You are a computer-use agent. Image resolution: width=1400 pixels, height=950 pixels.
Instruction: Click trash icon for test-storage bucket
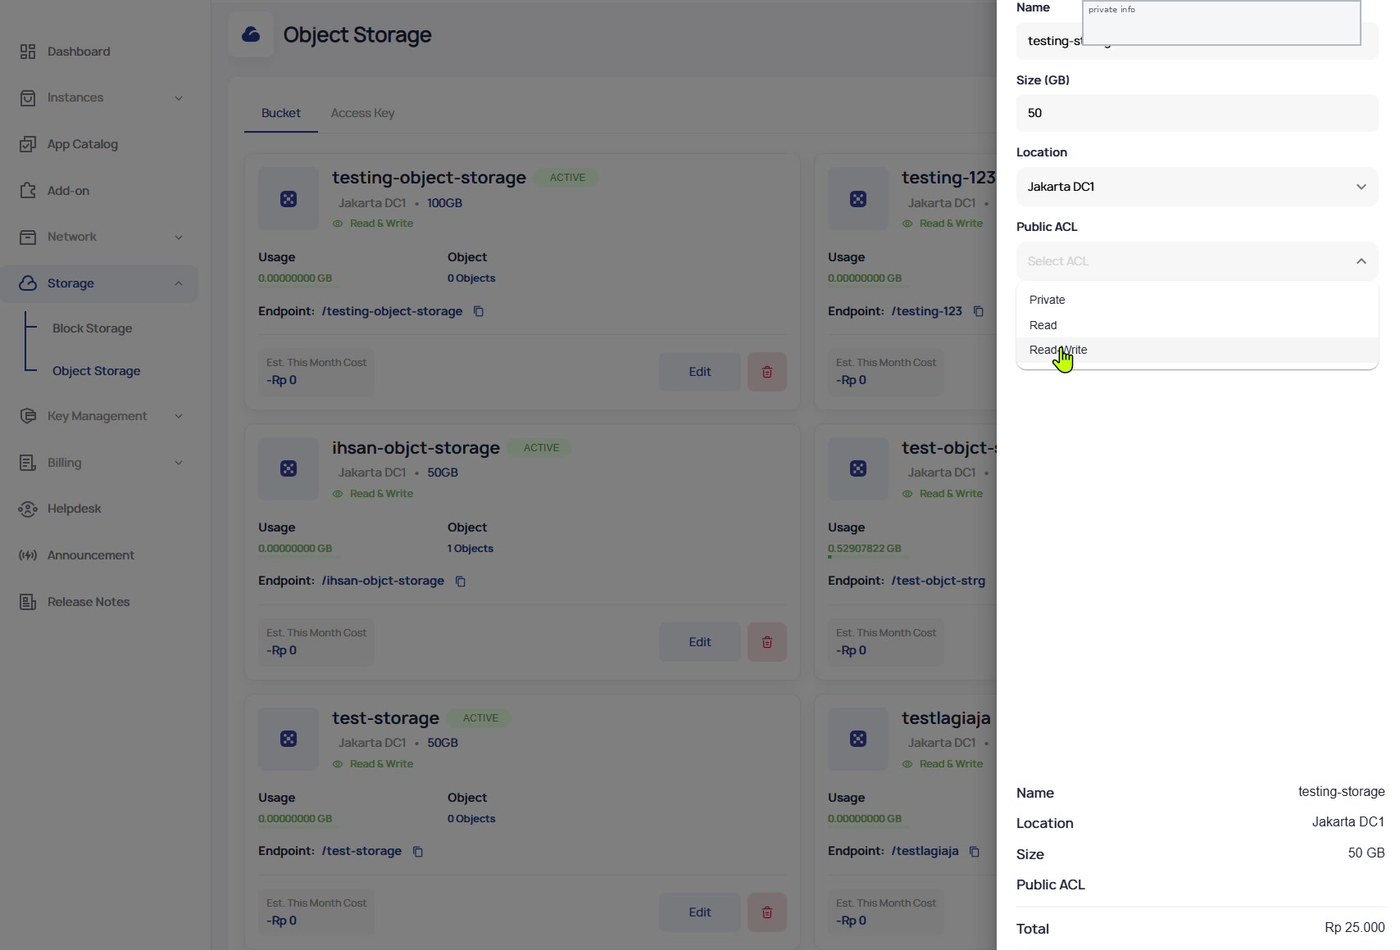click(767, 912)
